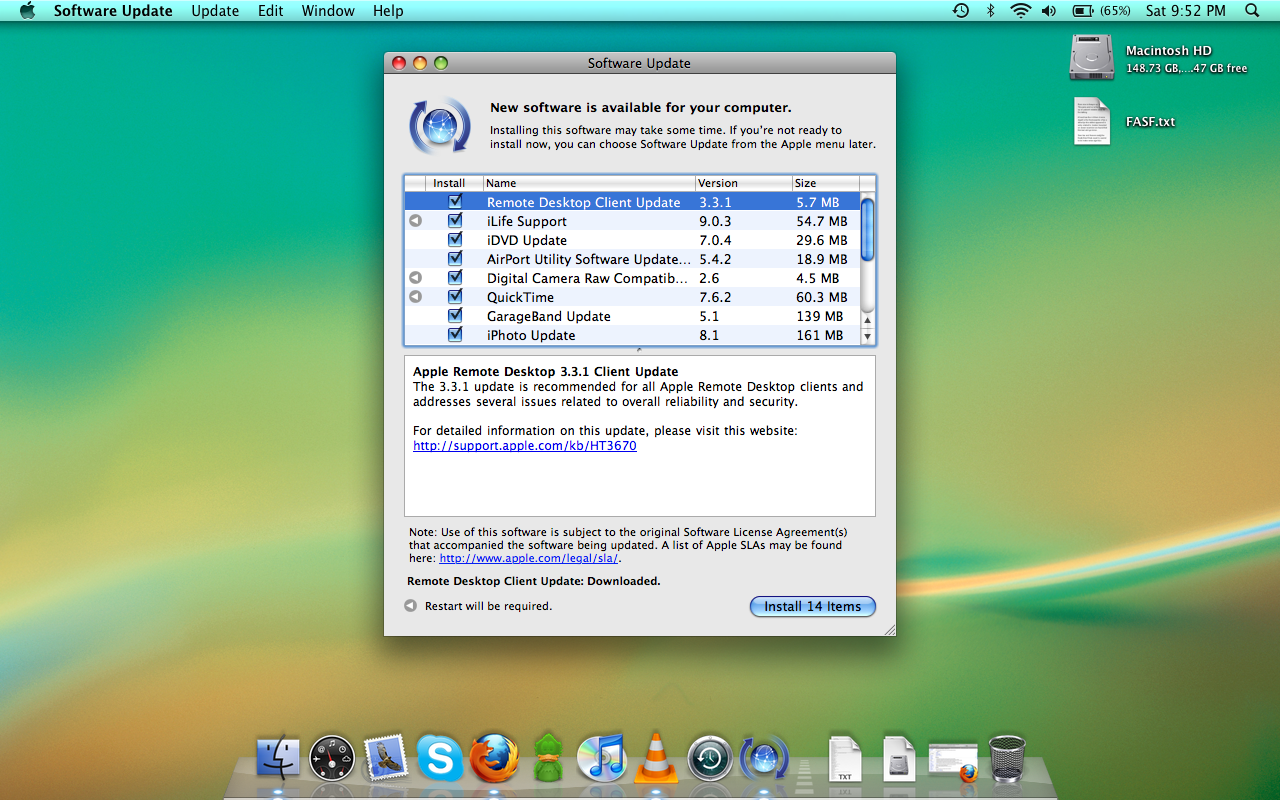Viewport: 1280px width, 800px height.
Task: Uncheck the iPhoto Update checkbox
Action: (455, 335)
